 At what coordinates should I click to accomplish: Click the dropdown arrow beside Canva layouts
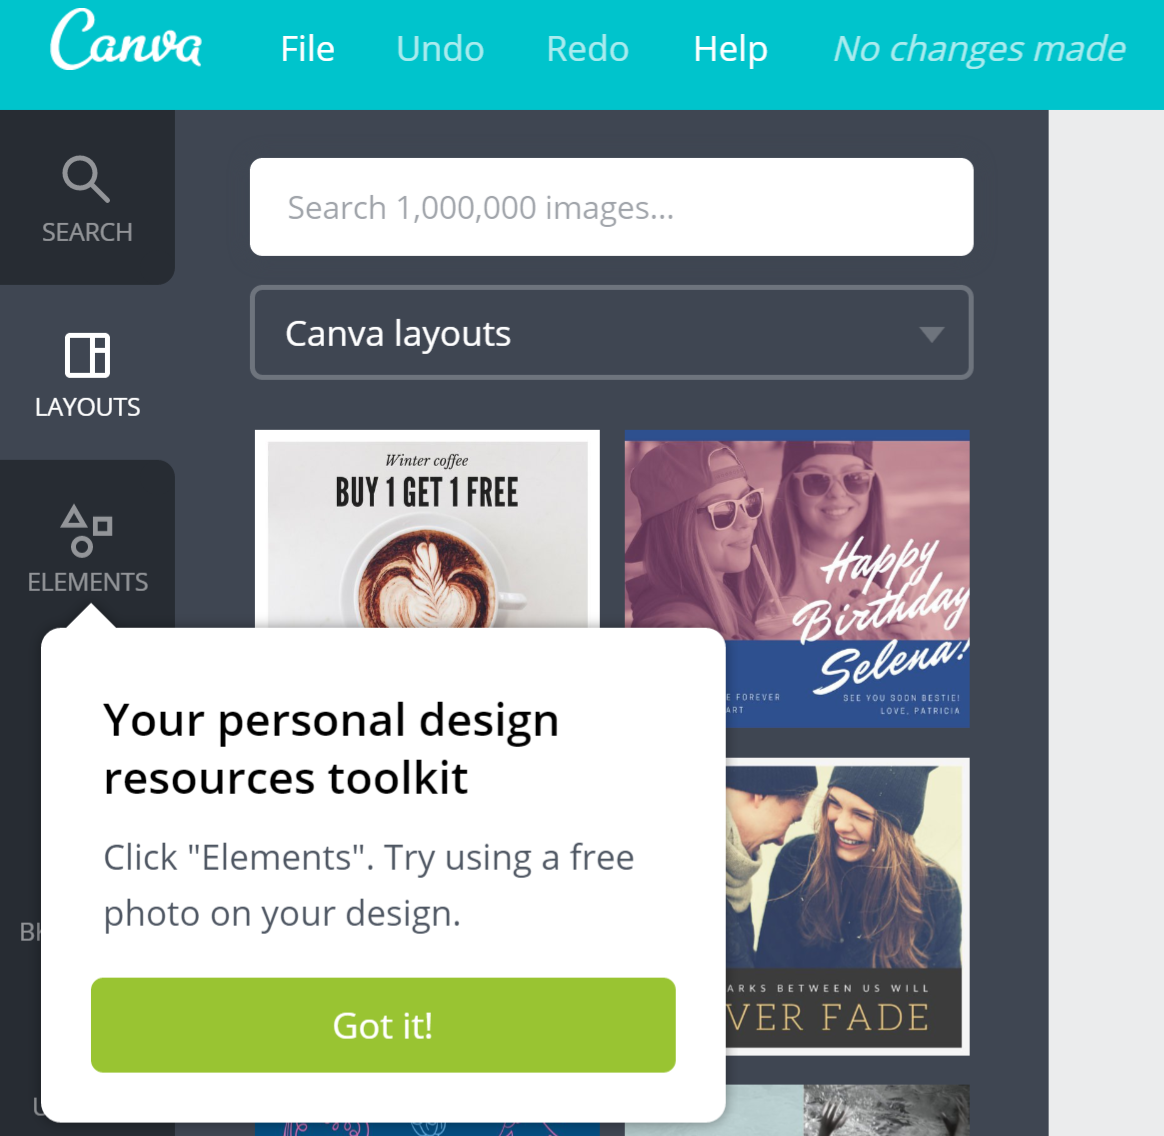pyautogui.click(x=932, y=334)
